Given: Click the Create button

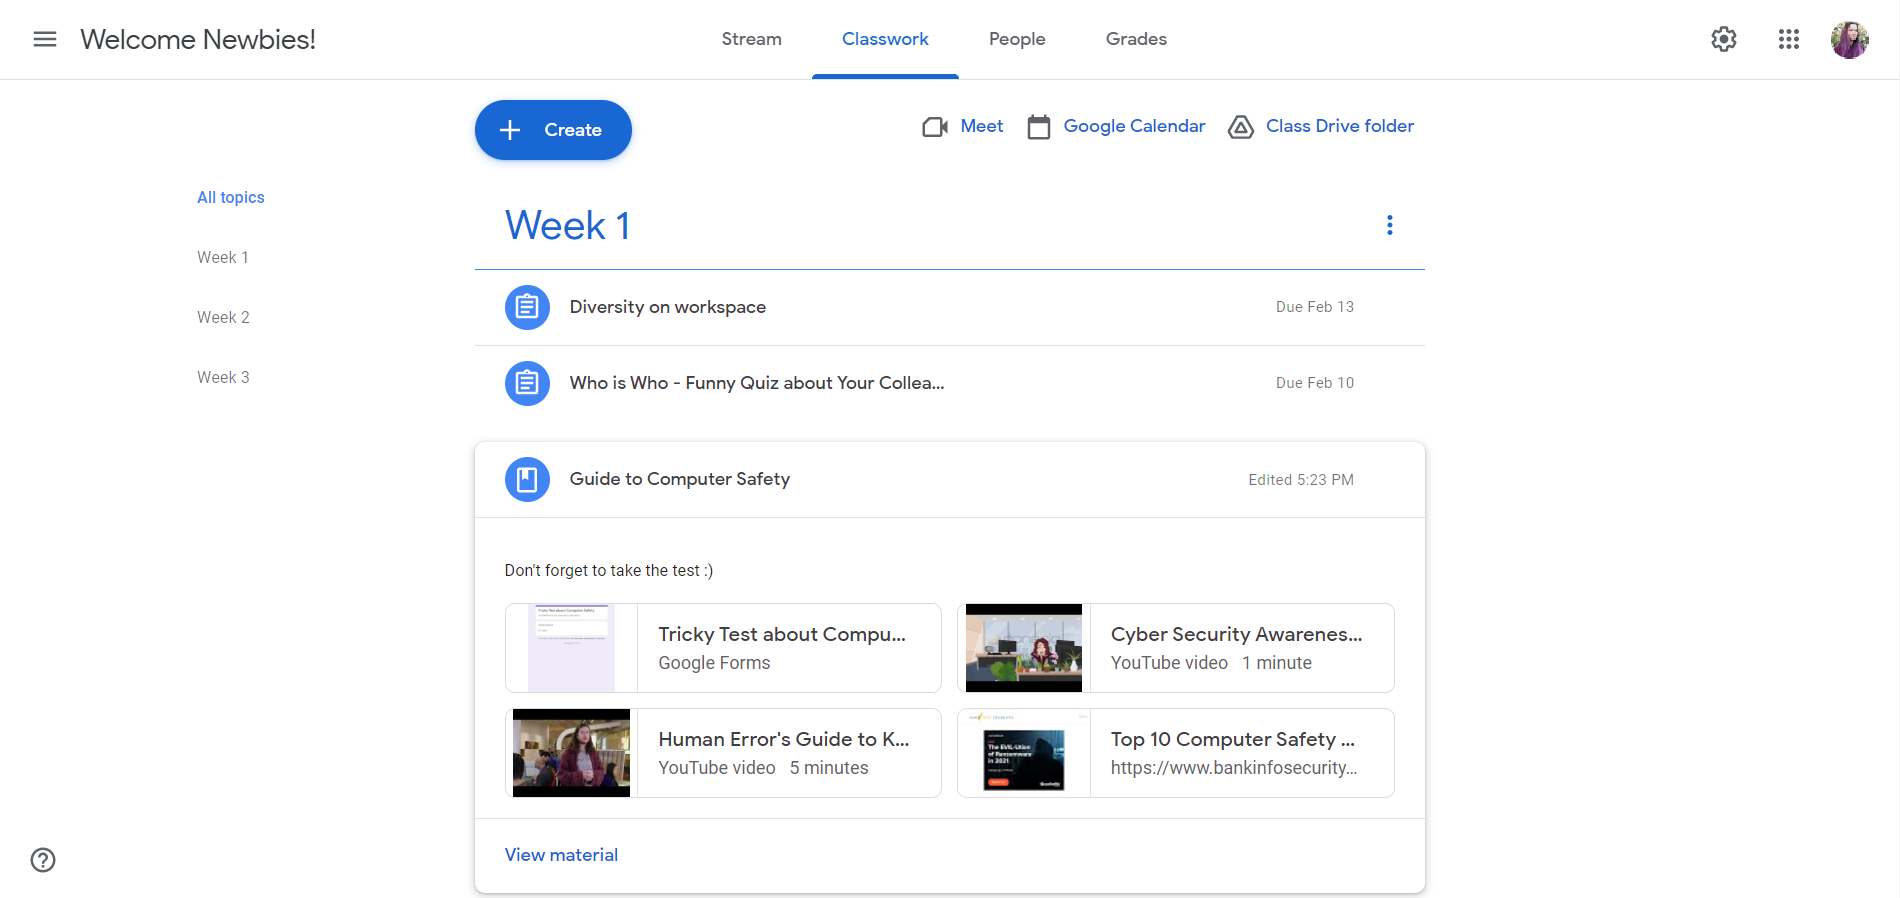Looking at the screenshot, I should click(x=553, y=130).
